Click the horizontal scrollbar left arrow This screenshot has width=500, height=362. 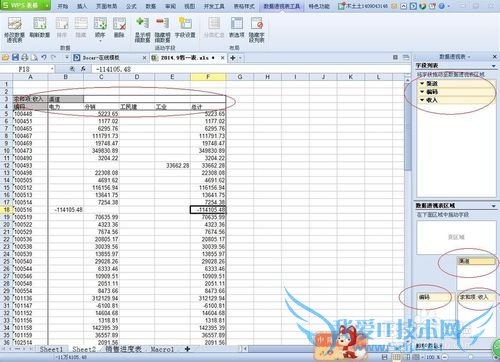point(245,349)
